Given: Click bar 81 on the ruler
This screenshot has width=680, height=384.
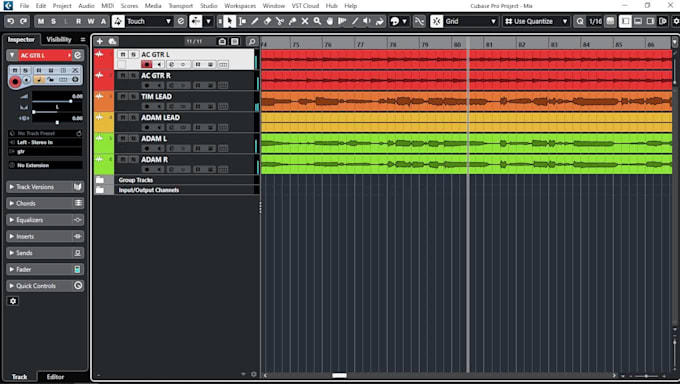Looking at the screenshot, I should coord(489,45).
